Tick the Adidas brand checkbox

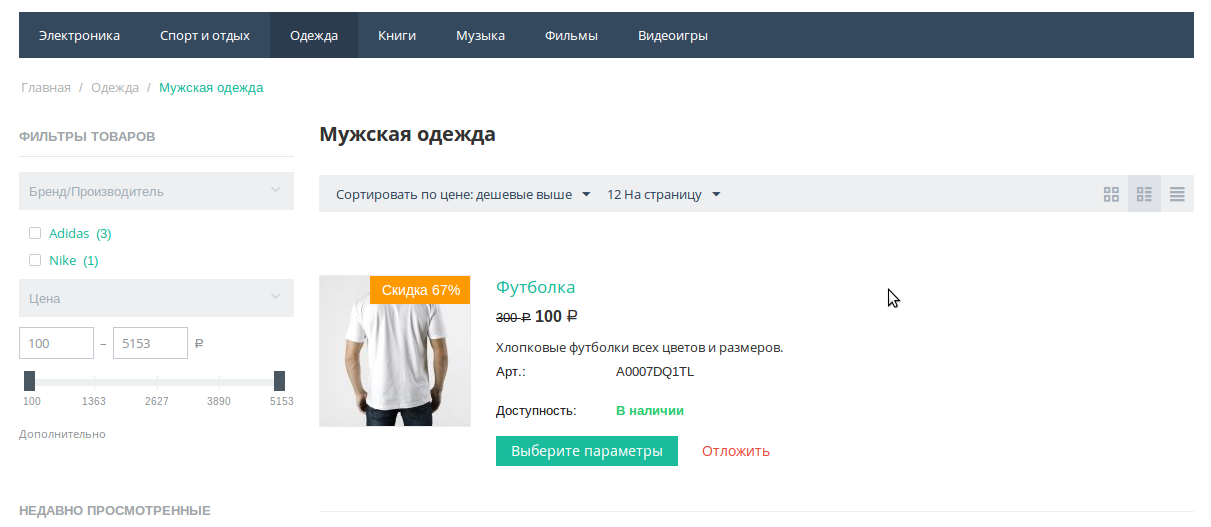pyautogui.click(x=35, y=233)
